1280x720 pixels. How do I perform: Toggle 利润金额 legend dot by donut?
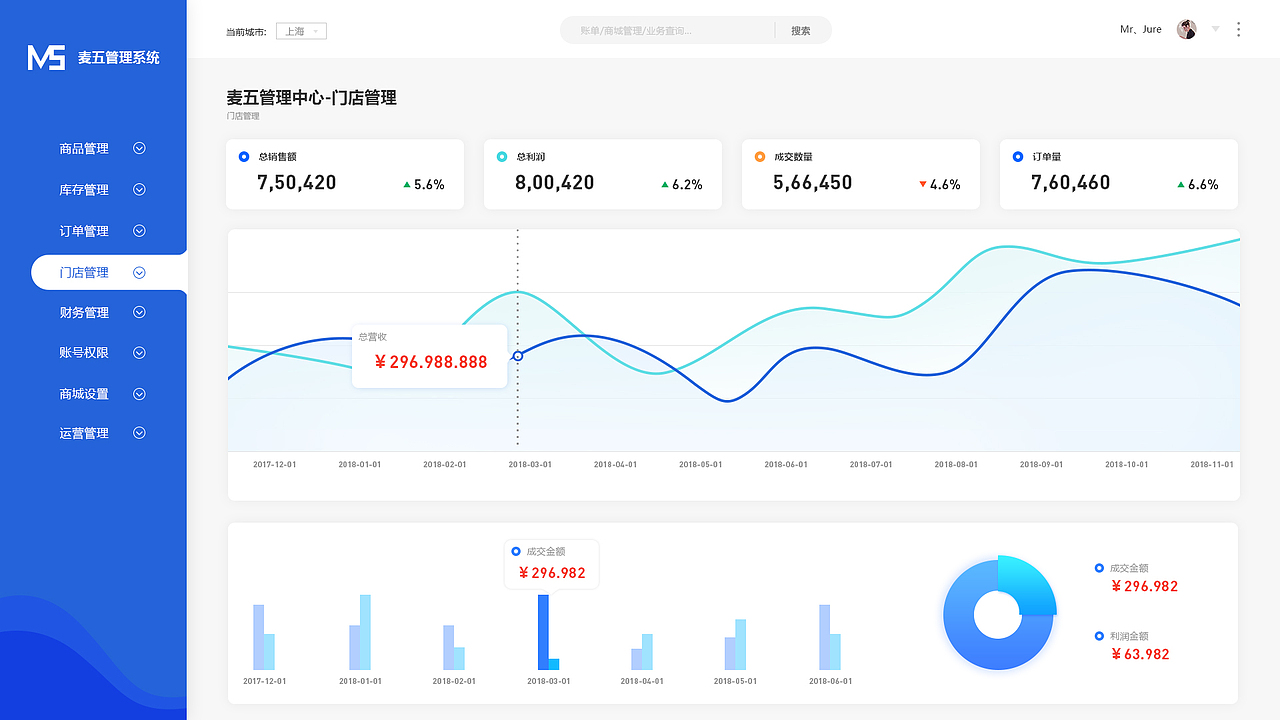(1099, 636)
